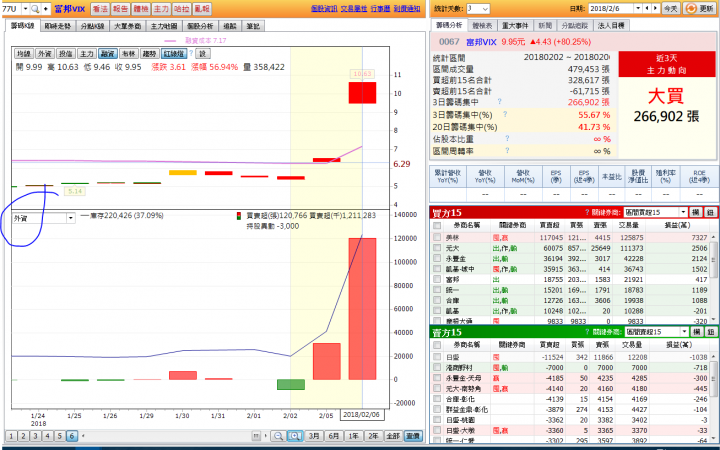This screenshot has width=720, height=450.
Task: Click the 主力 button in the orange toolbar
Action: (161, 9)
